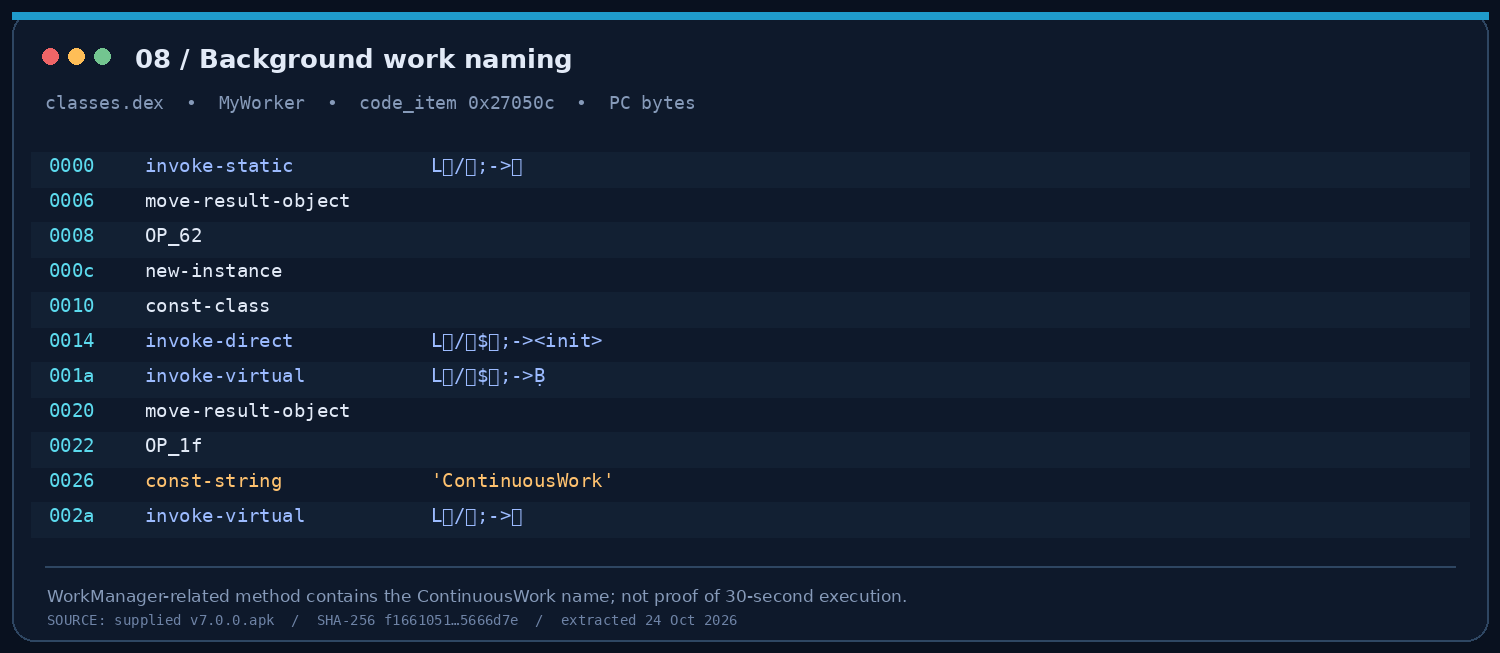The width and height of the screenshot is (1500, 653).
Task: Select offset 0026 in the listing
Action: pyautogui.click(x=72, y=481)
